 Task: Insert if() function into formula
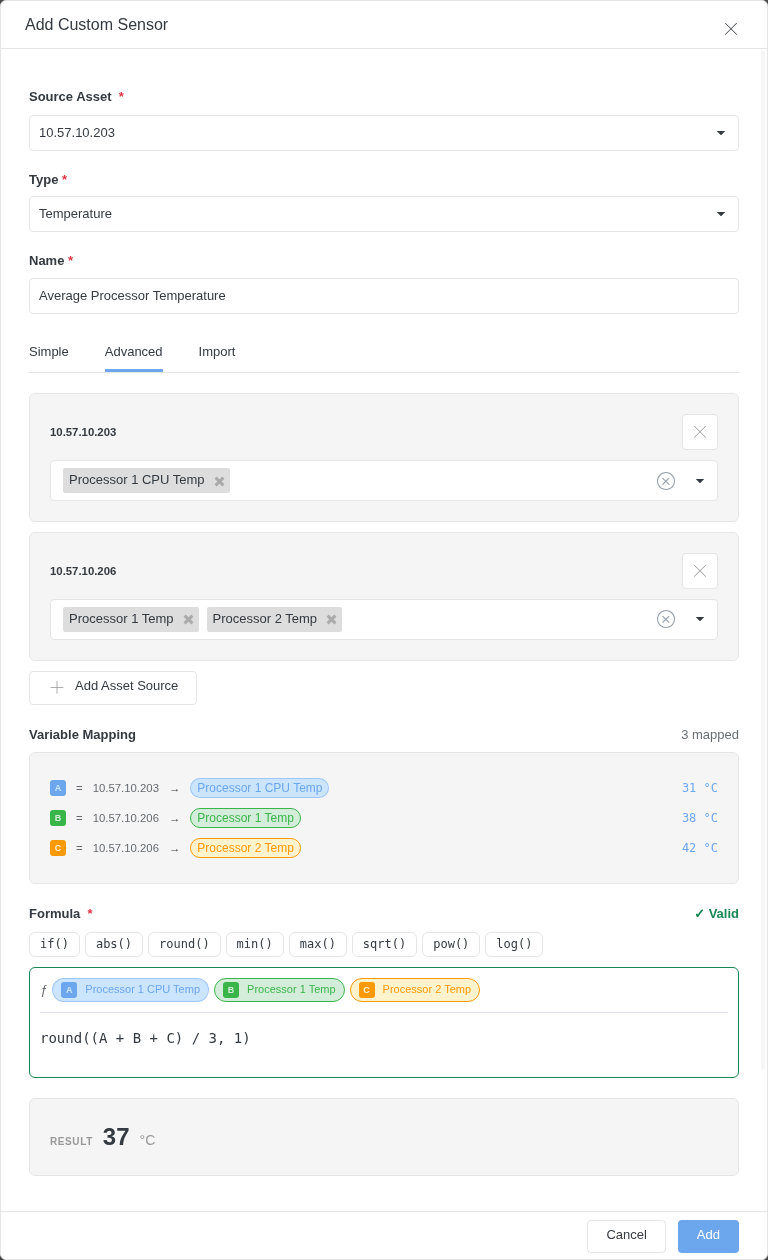pos(55,945)
